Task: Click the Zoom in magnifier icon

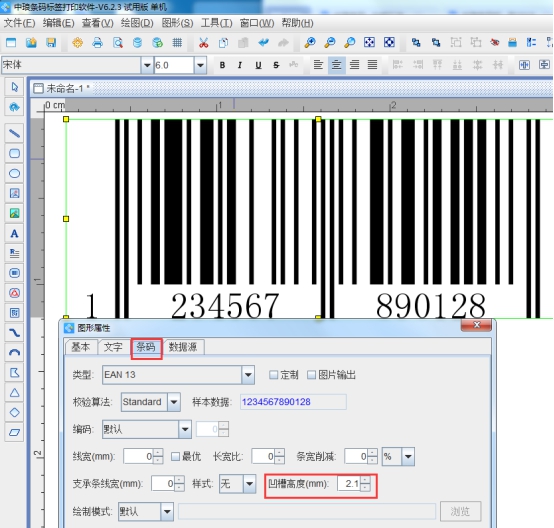Action: (x=310, y=43)
